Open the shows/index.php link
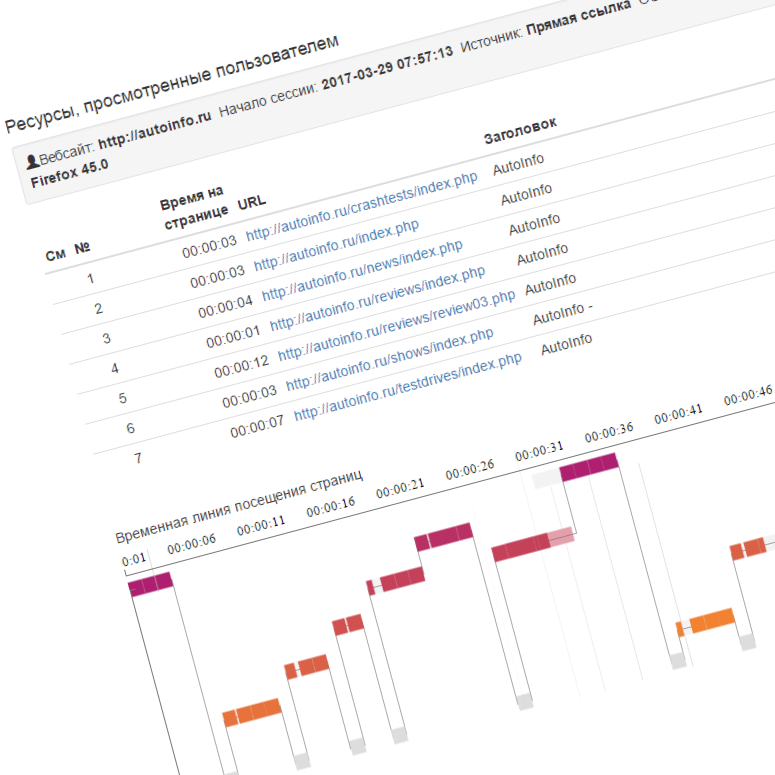 tap(390, 358)
